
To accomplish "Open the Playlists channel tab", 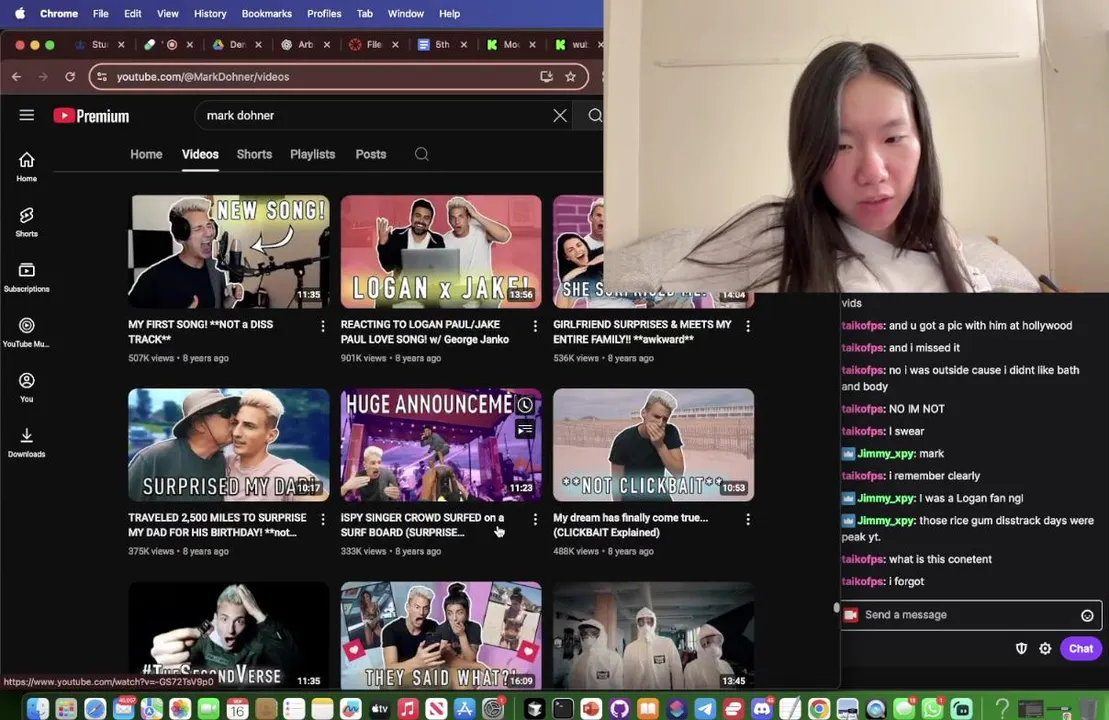I will (313, 154).
